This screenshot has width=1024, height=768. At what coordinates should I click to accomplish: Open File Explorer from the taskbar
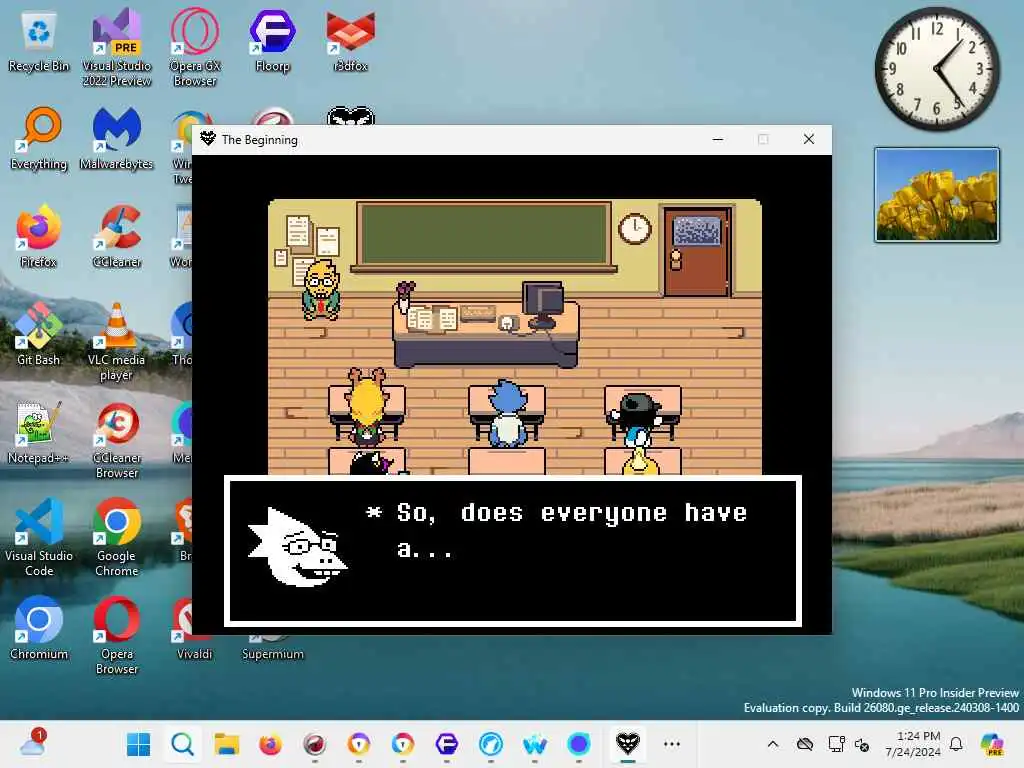(x=227, y=744)
